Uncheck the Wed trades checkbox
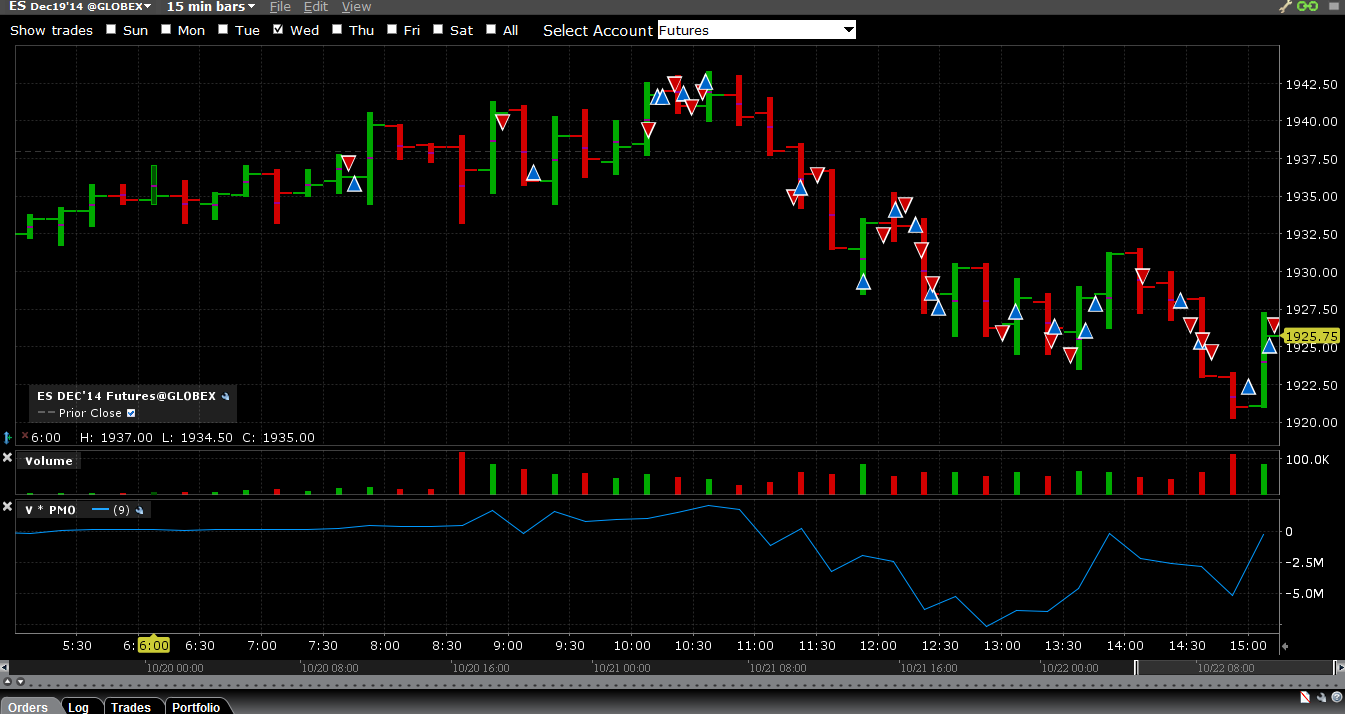The image size is (1345, 714). [x=278, y=30]
